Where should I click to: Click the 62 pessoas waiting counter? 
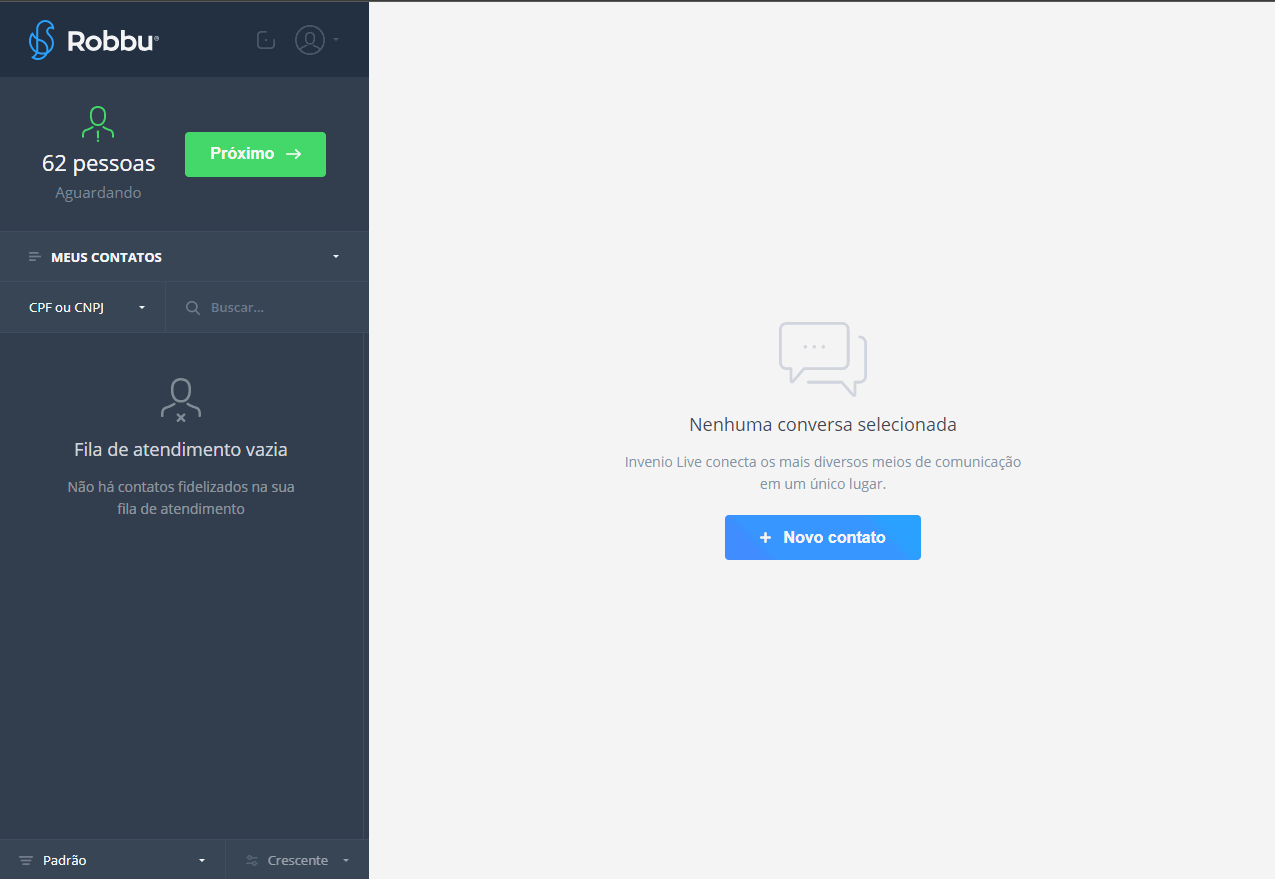coord(98,163)
